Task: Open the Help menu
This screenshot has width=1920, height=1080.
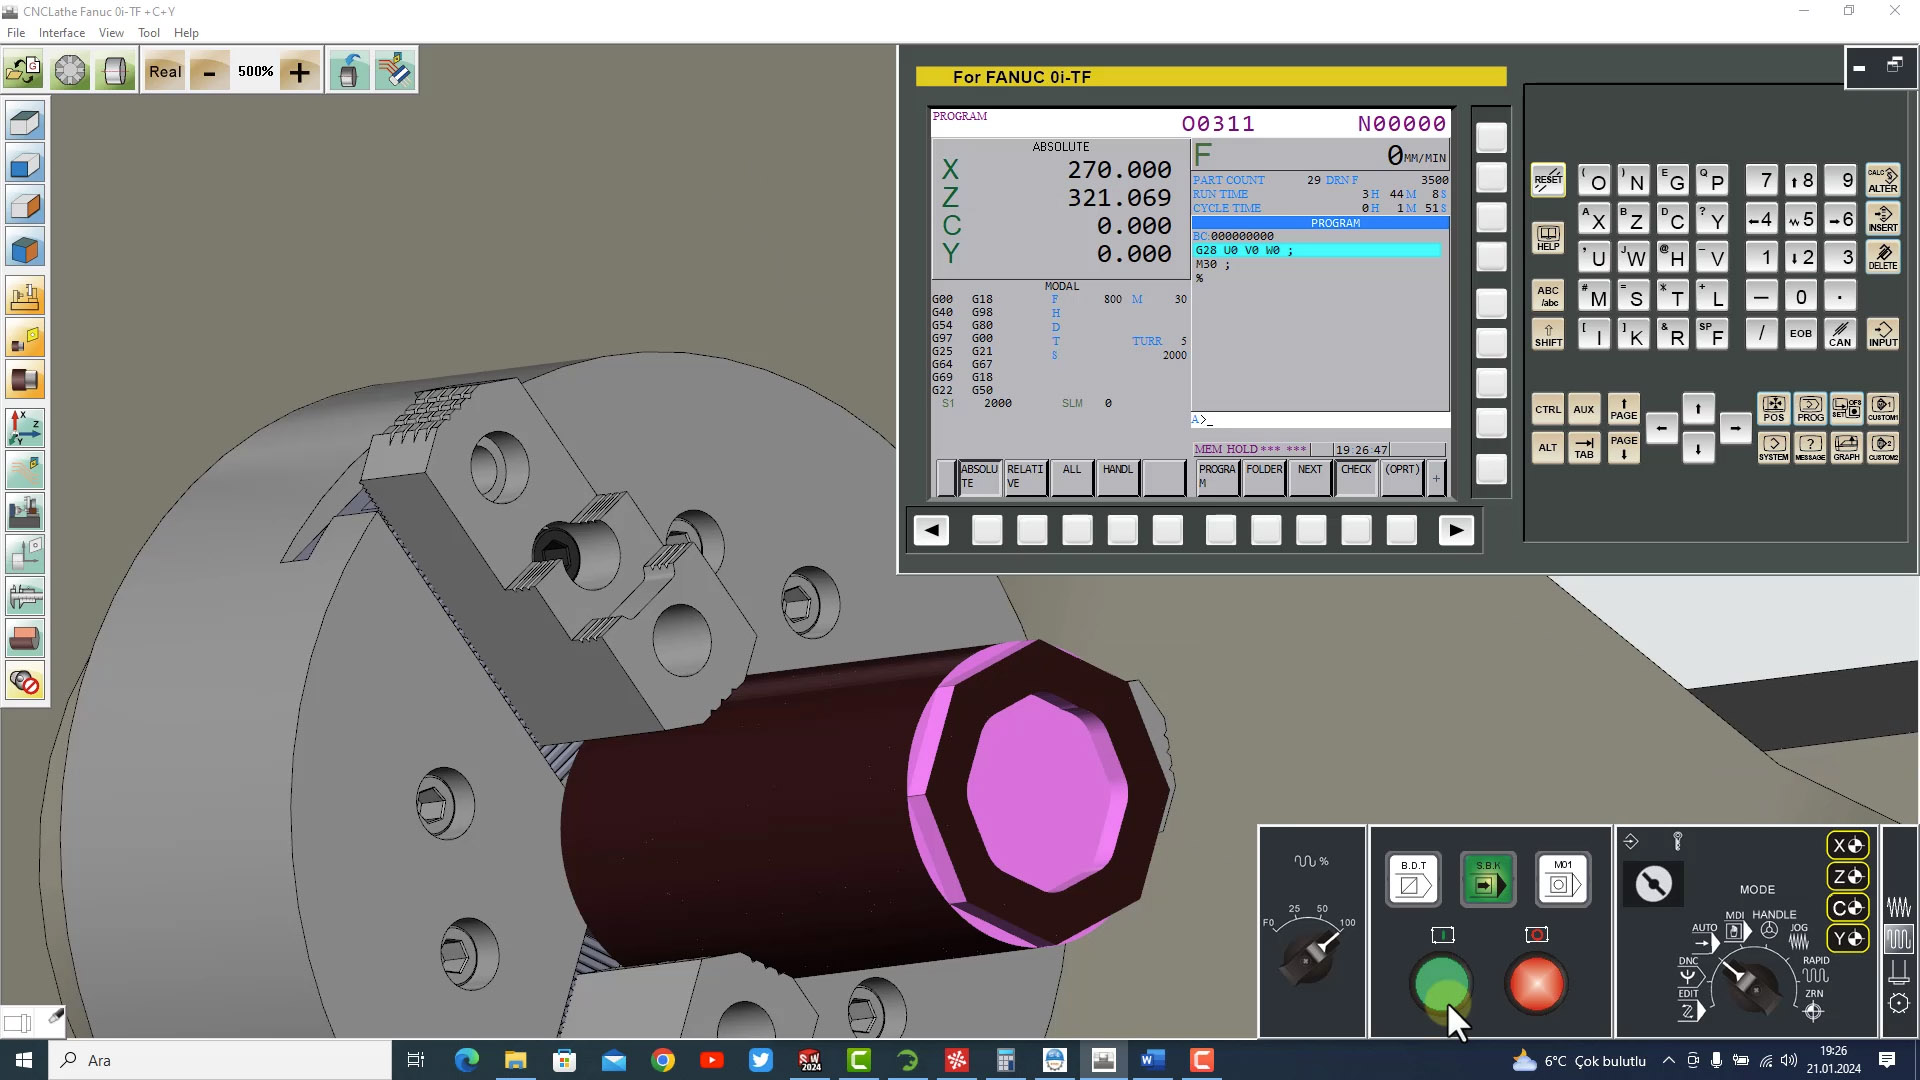Action: click(186, 33)
